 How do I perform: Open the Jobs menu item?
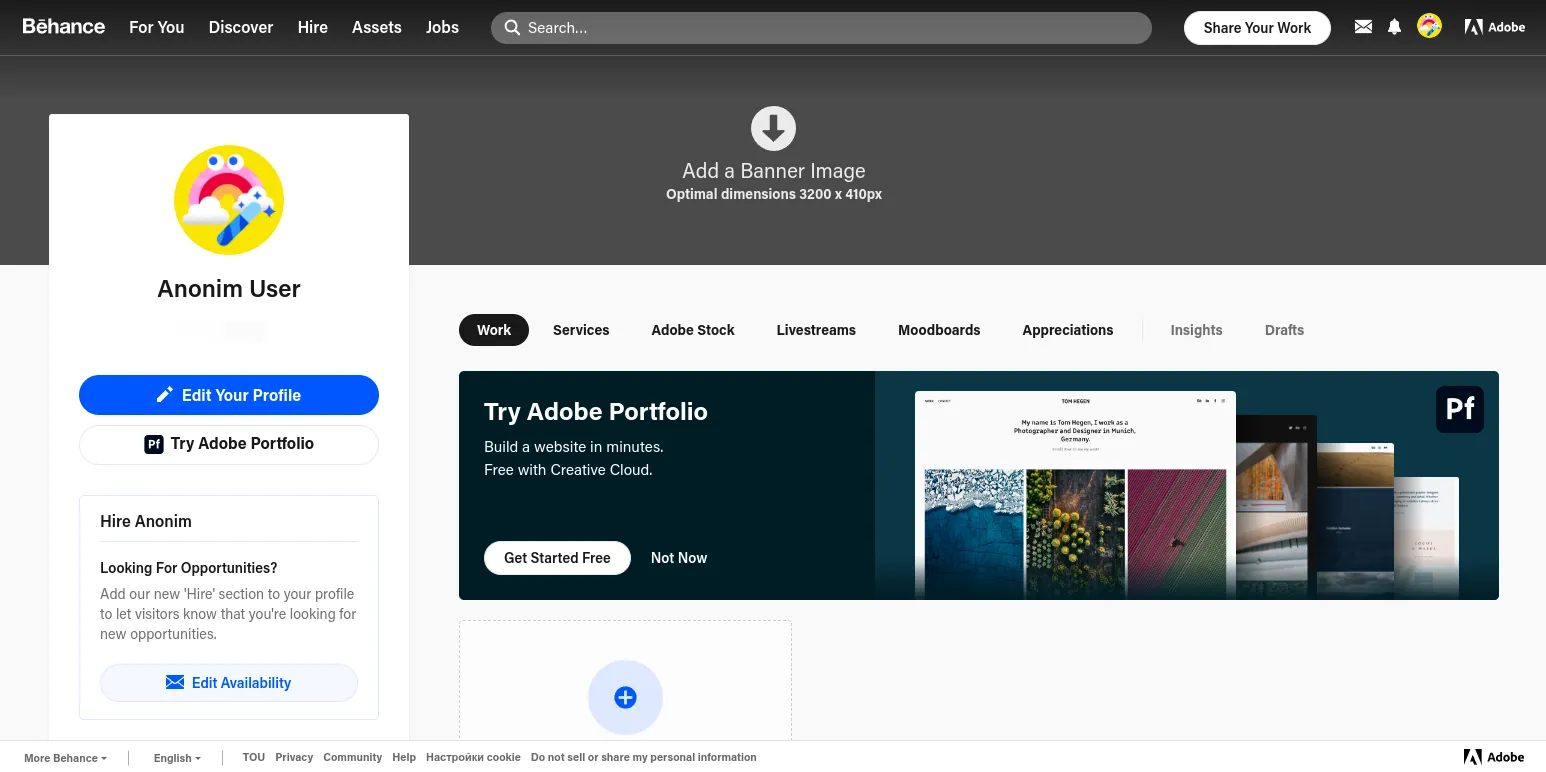point(442,27)
